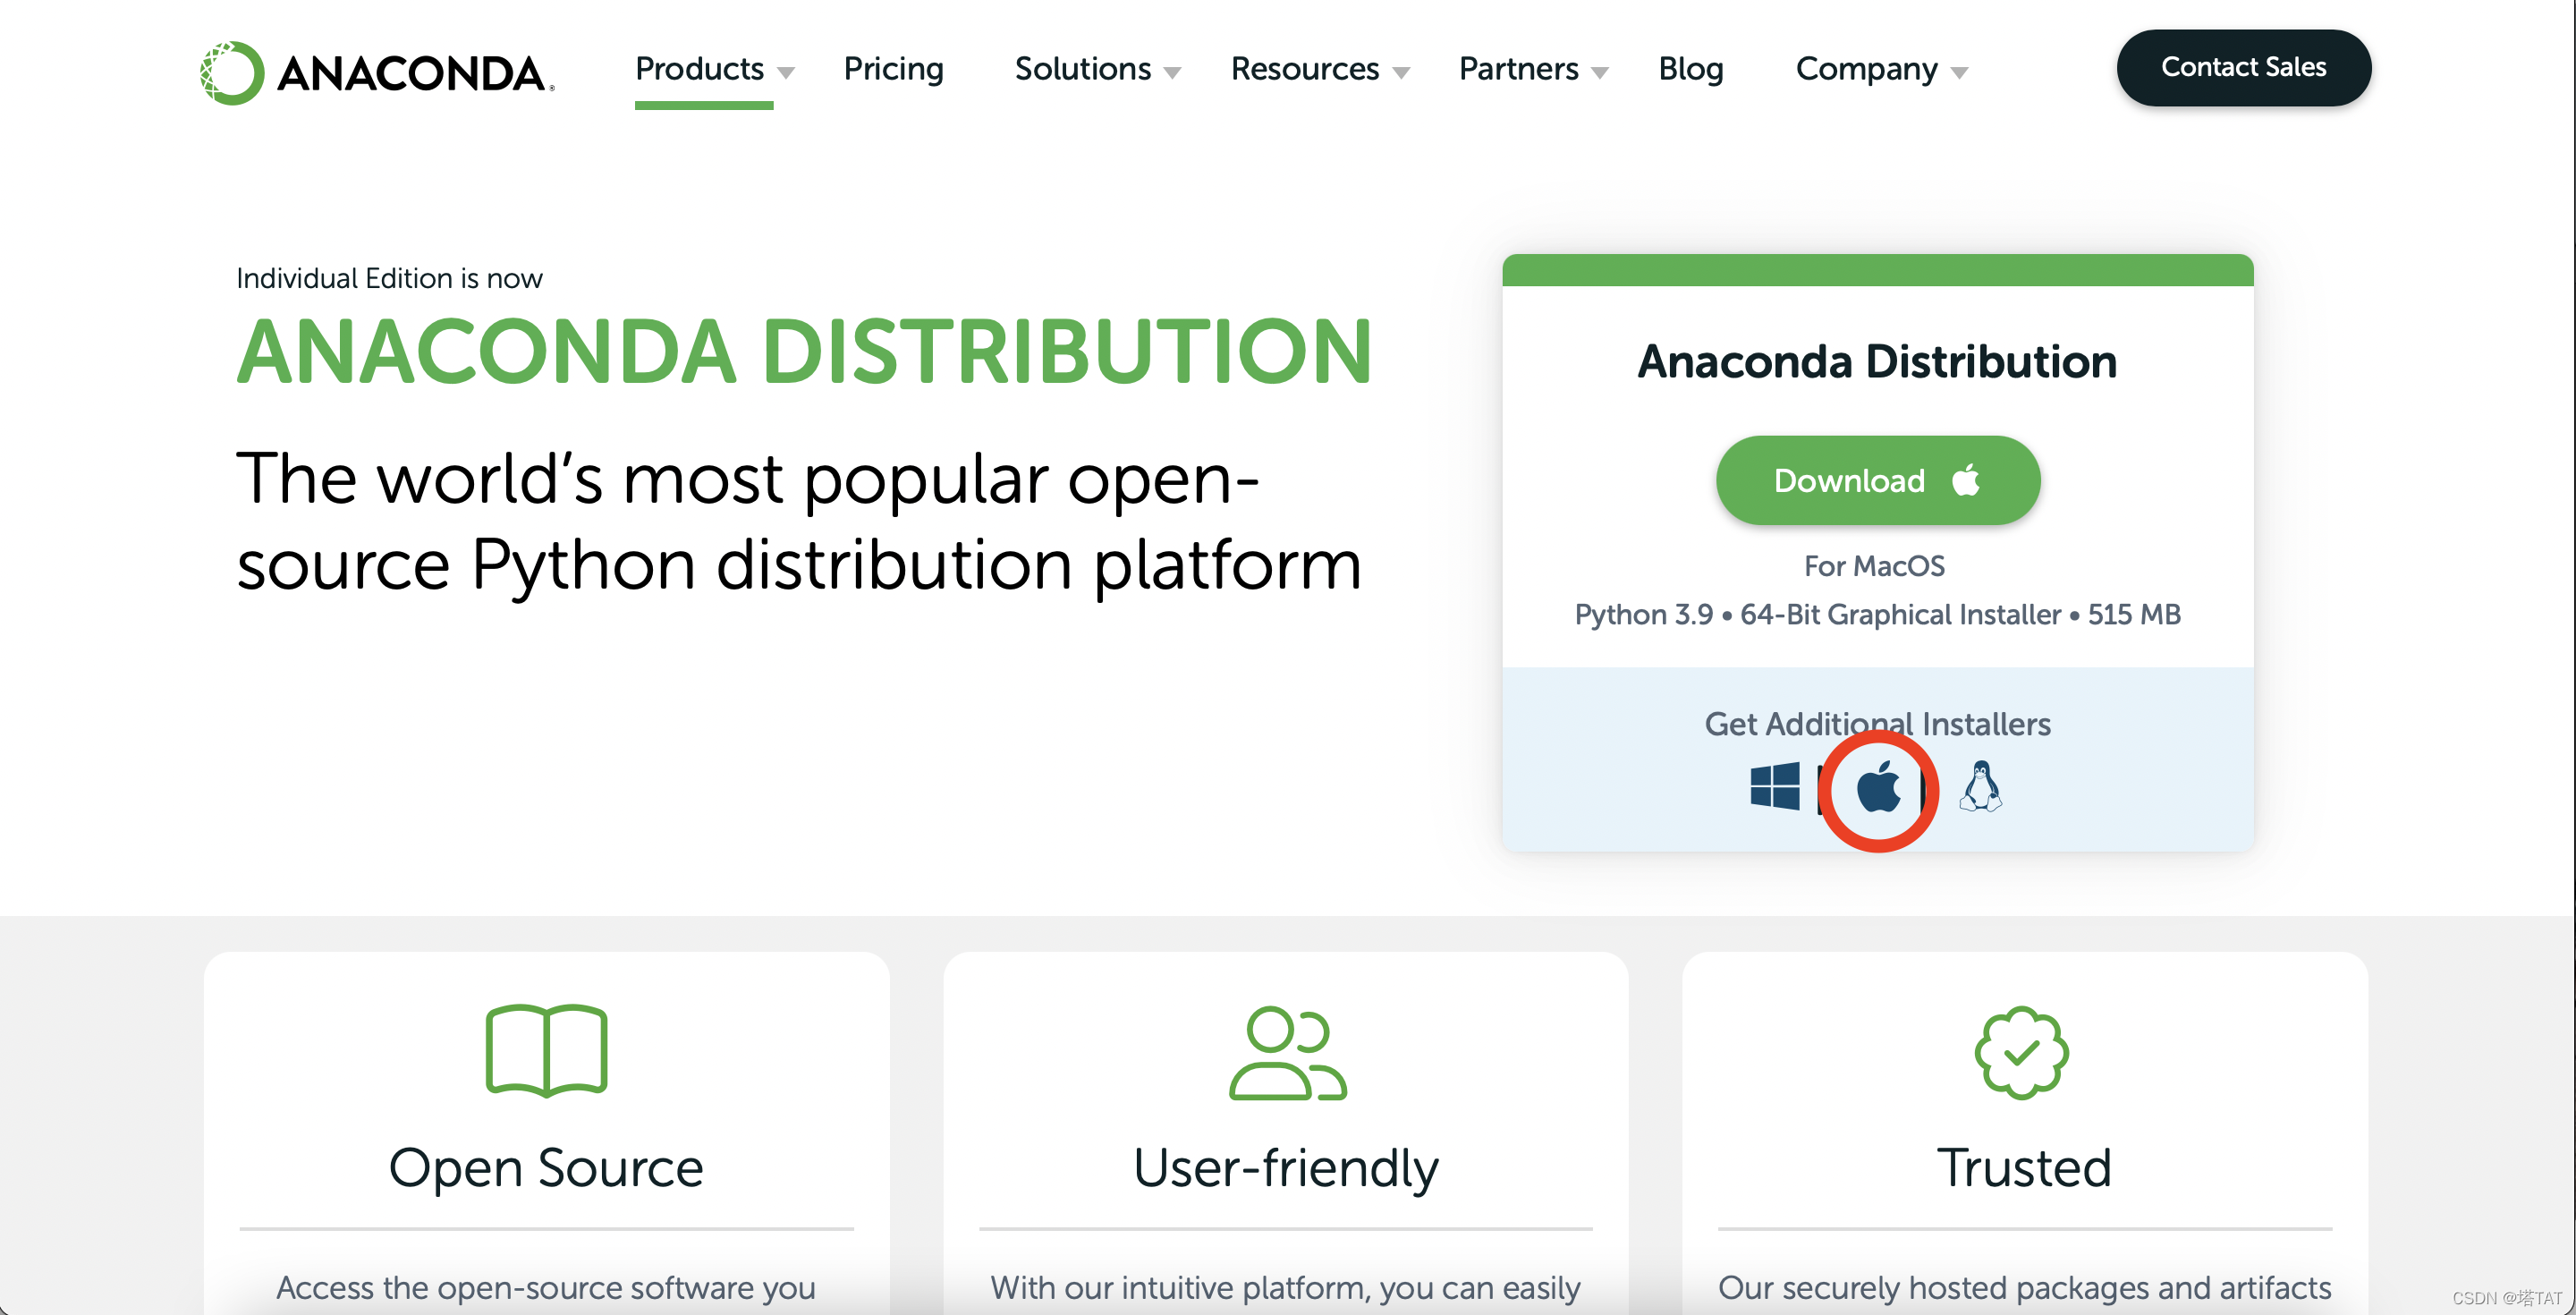Click the Open Source card heading
2576x1315 pixels.
coord(546,1168)
